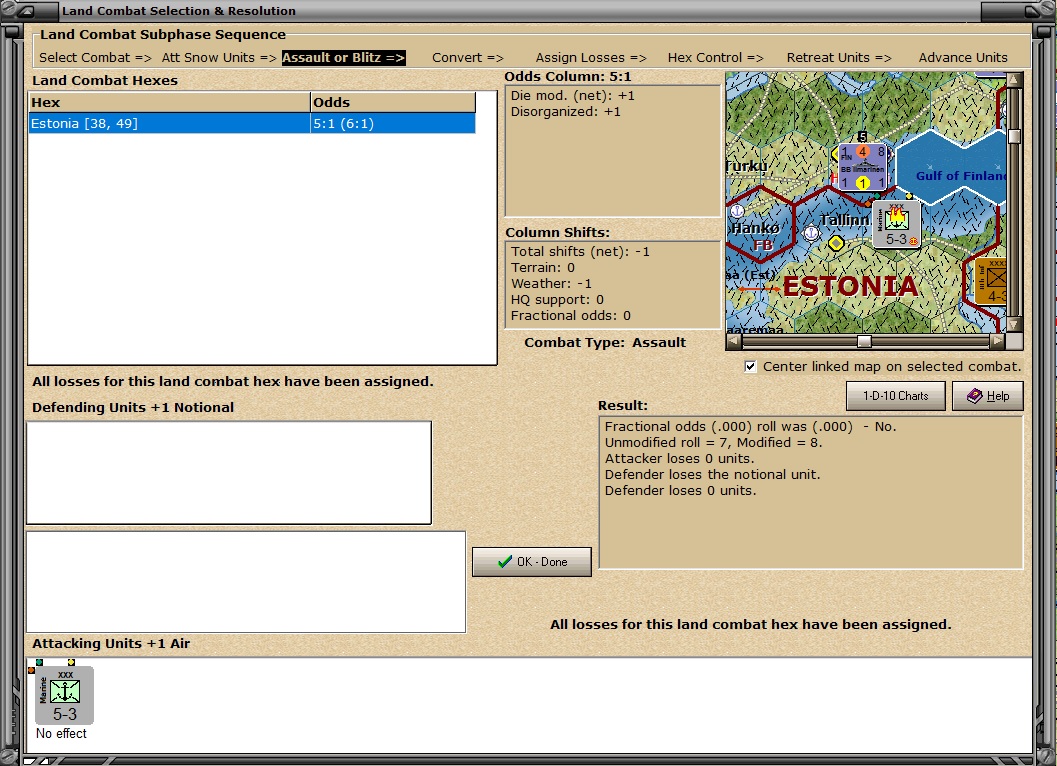1057x766 pixels.
Task: Toggle Center linked map on selected combat checkbox
Action: click(x=750, y=366)
